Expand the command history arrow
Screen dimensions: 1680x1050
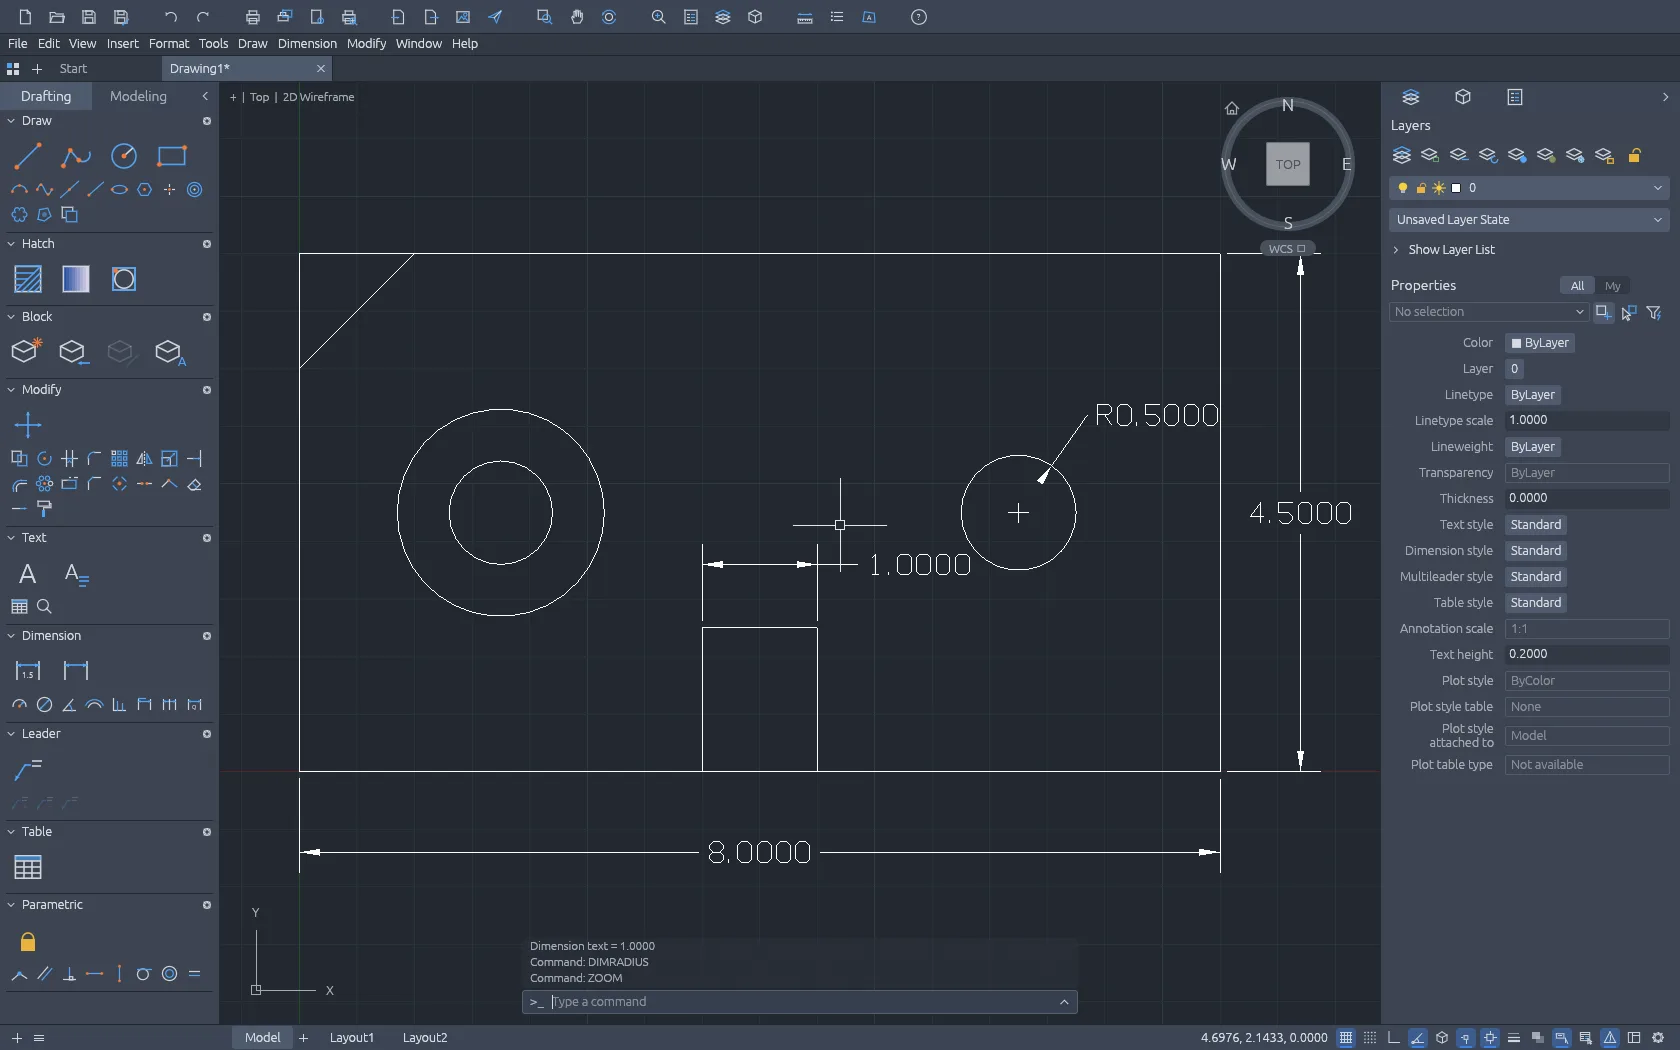tap(1064, 1002)
